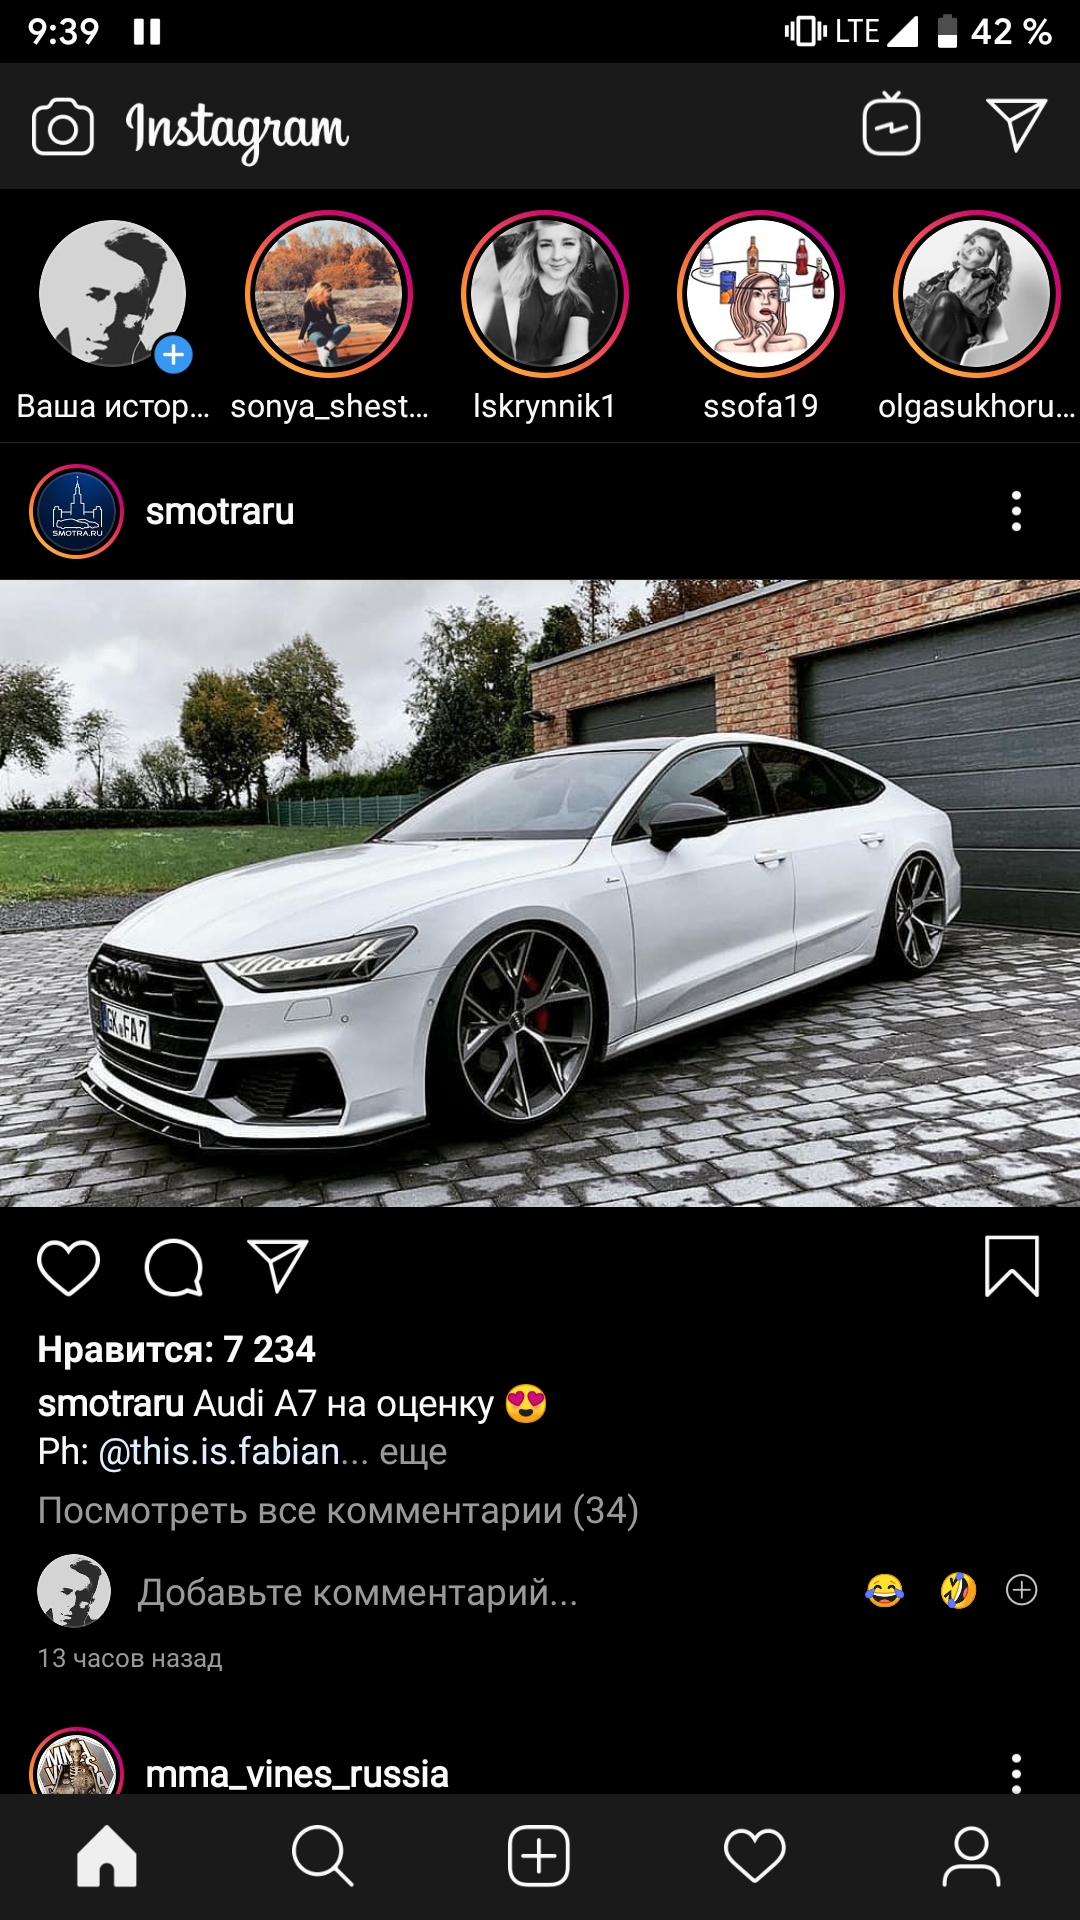The image size is (1080, 1920).
Task: Save the Audi post with bookmark
Action: click(1012, 1266)
